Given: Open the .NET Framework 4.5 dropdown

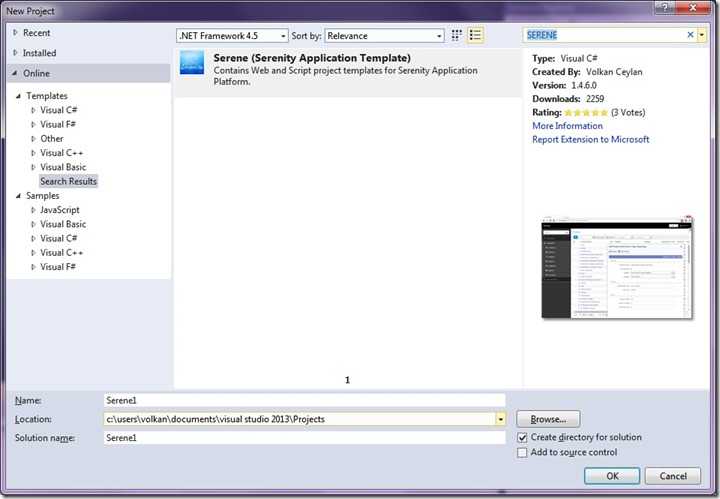Looking at the screenshot, I should coord(232,36).
